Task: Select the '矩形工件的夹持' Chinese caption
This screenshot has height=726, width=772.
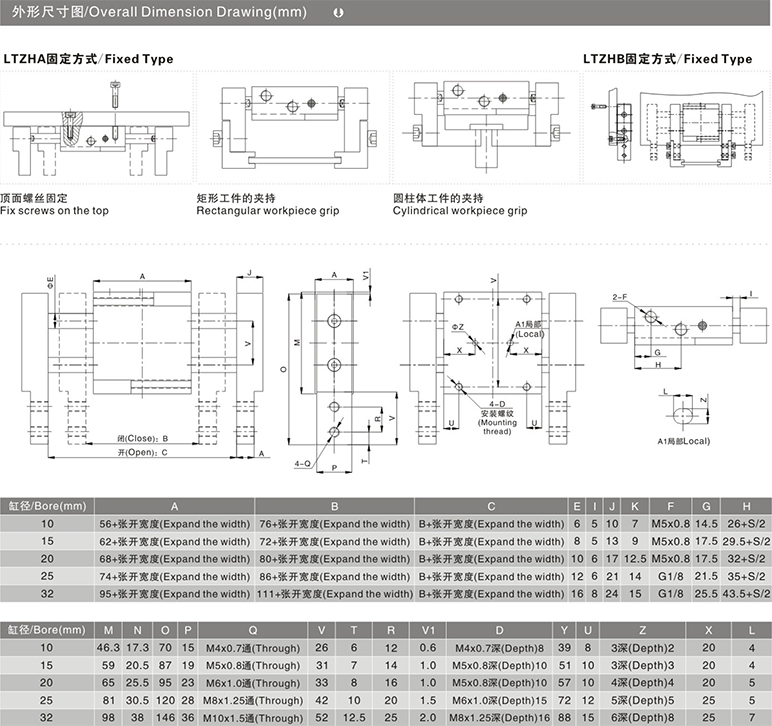Action: point(236,198)
